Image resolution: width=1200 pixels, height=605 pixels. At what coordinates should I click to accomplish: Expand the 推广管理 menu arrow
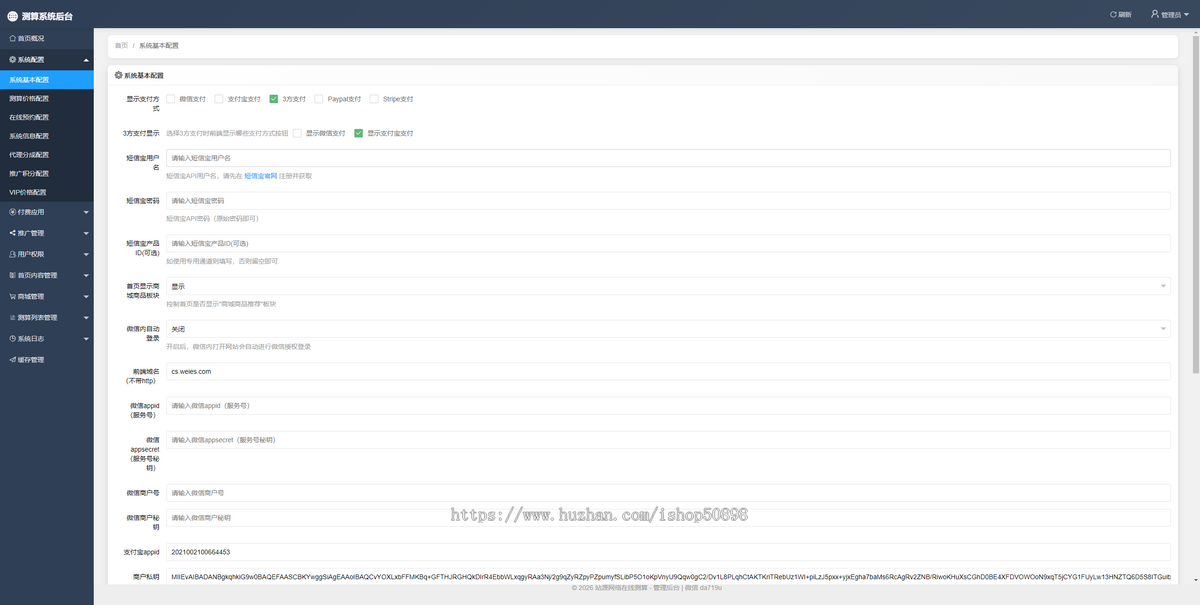coord(86,233)
